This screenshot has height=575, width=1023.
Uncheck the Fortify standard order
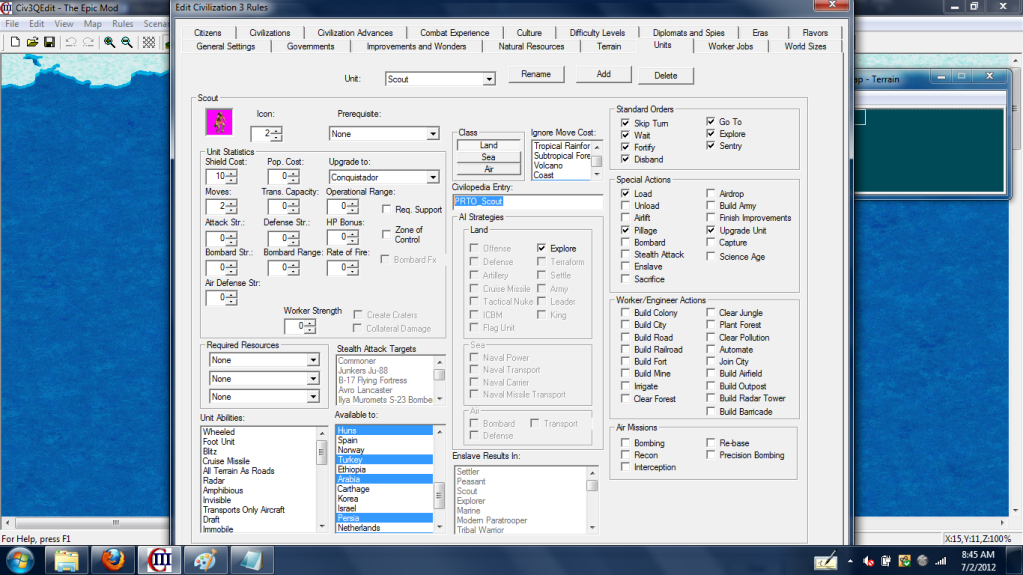pos(625,147)
